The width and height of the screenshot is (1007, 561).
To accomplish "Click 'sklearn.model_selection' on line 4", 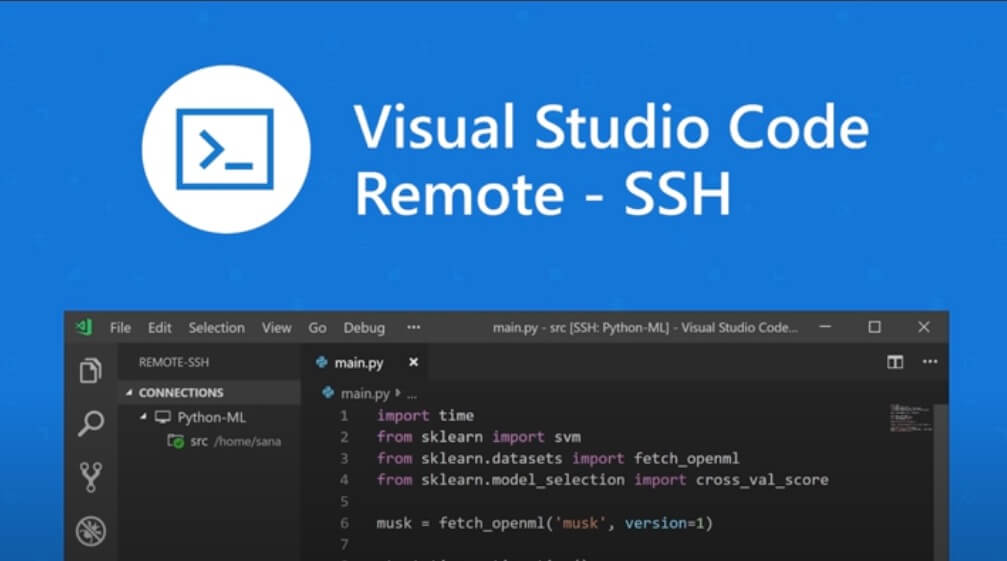I will 523,480.
